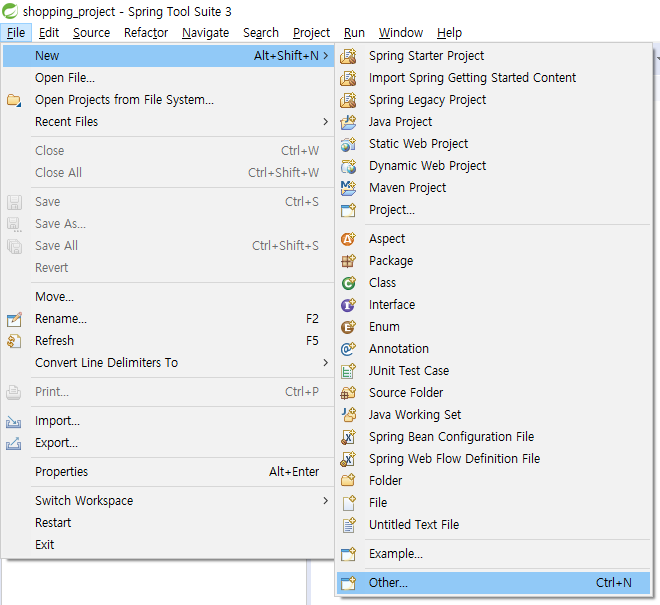Expand Convert Line Delimiters To submenu arrow
660x605 pixels.
tap(325, 362)
